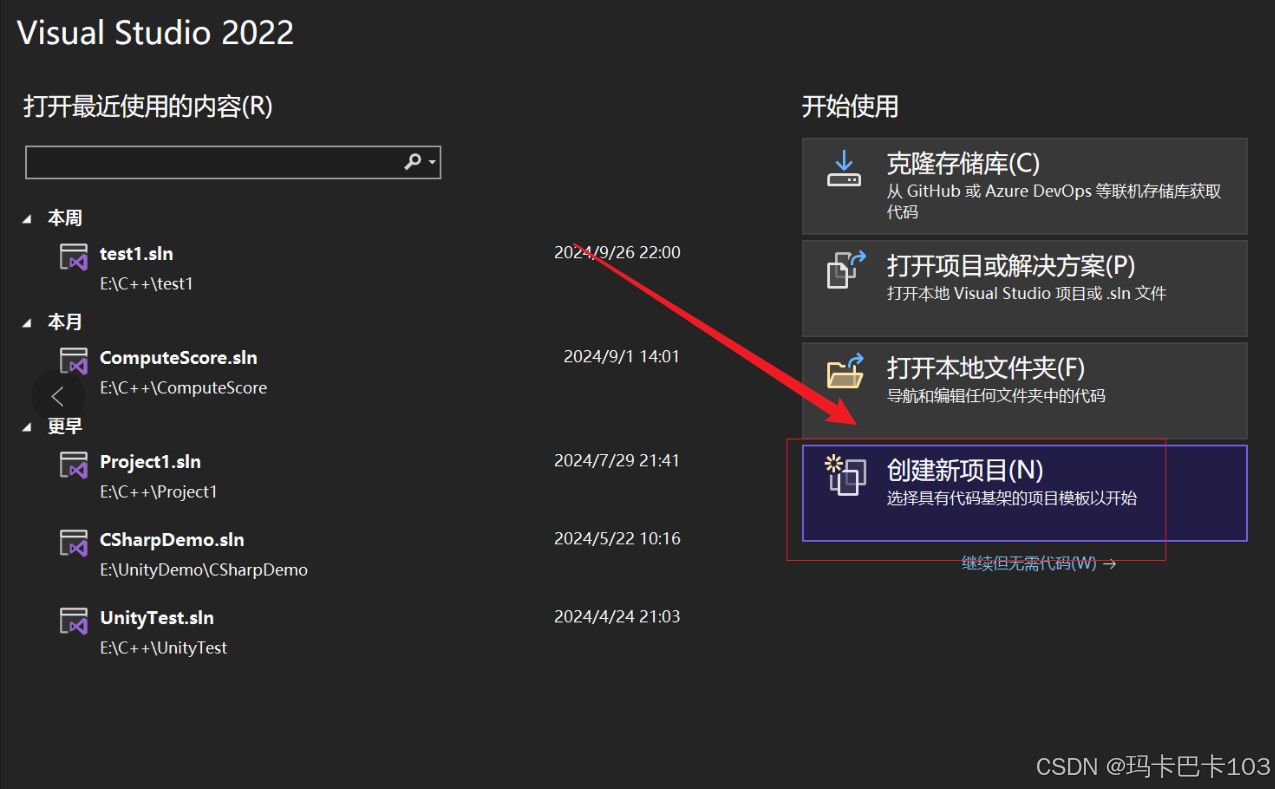Click the round back arrow button
The width and height of the screenshot is (1275, 789).
click(57, 395)
